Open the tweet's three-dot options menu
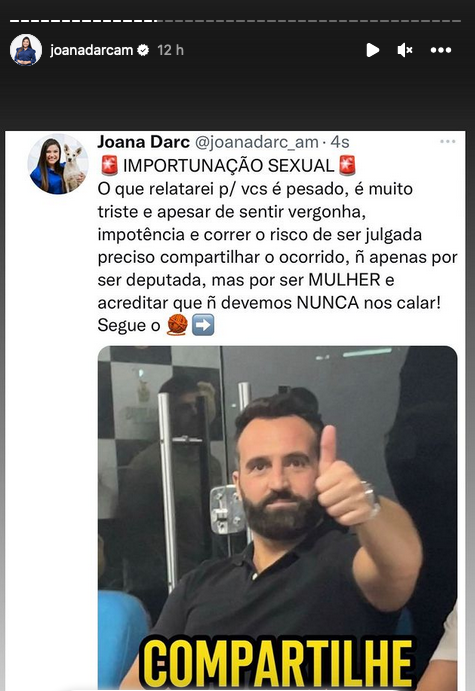The width and height of the screenshot is (475, 691). pyautogui.click(x=448, y=141)
